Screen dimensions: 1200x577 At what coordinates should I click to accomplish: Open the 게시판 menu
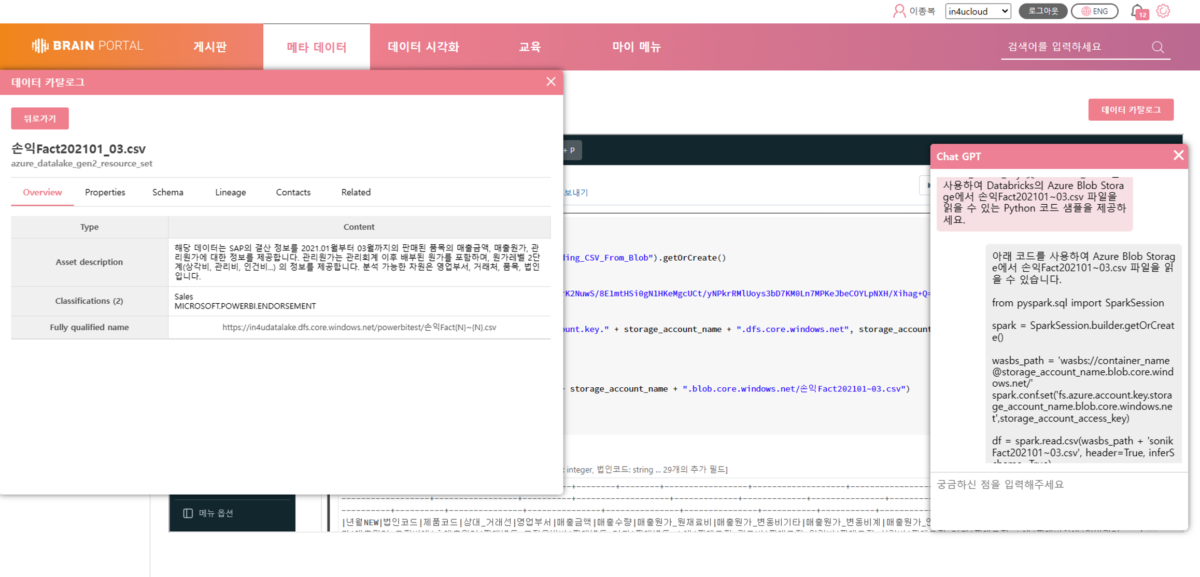pyautogui.click(x=210, y=47)
